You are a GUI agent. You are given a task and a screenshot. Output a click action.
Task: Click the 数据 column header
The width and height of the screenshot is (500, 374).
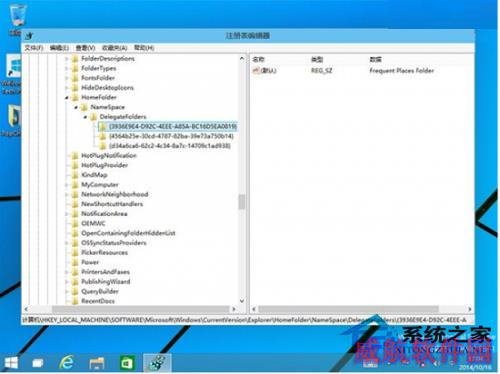click(375, 59)
